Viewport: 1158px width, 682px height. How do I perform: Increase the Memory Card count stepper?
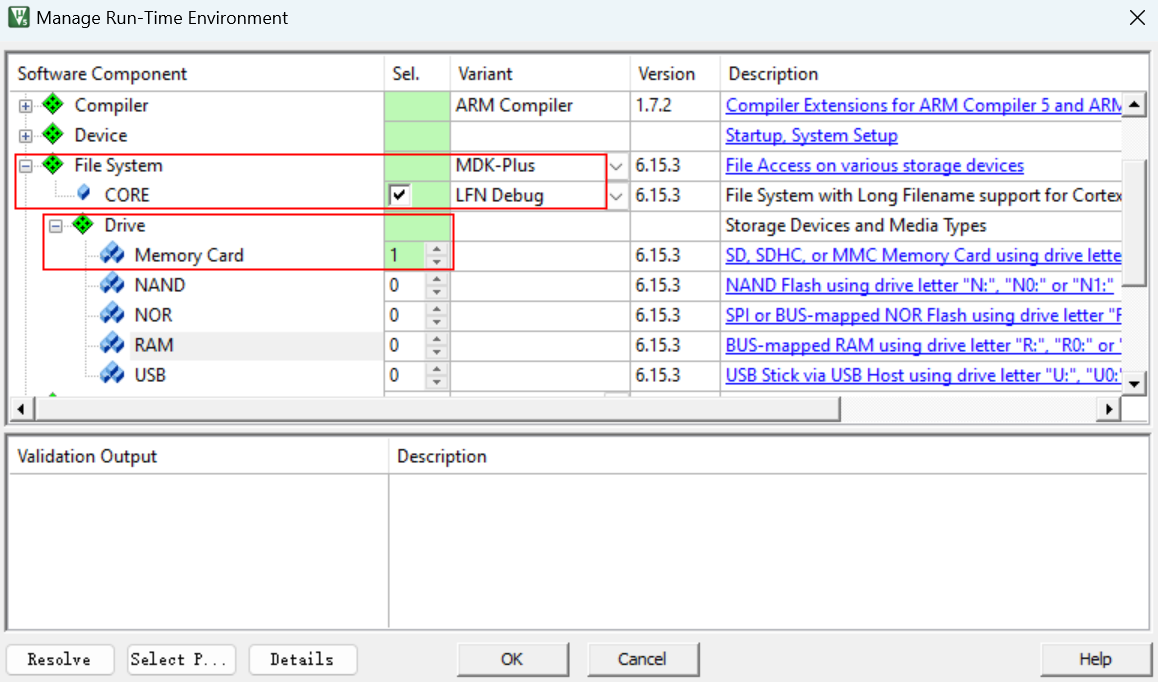435,249
